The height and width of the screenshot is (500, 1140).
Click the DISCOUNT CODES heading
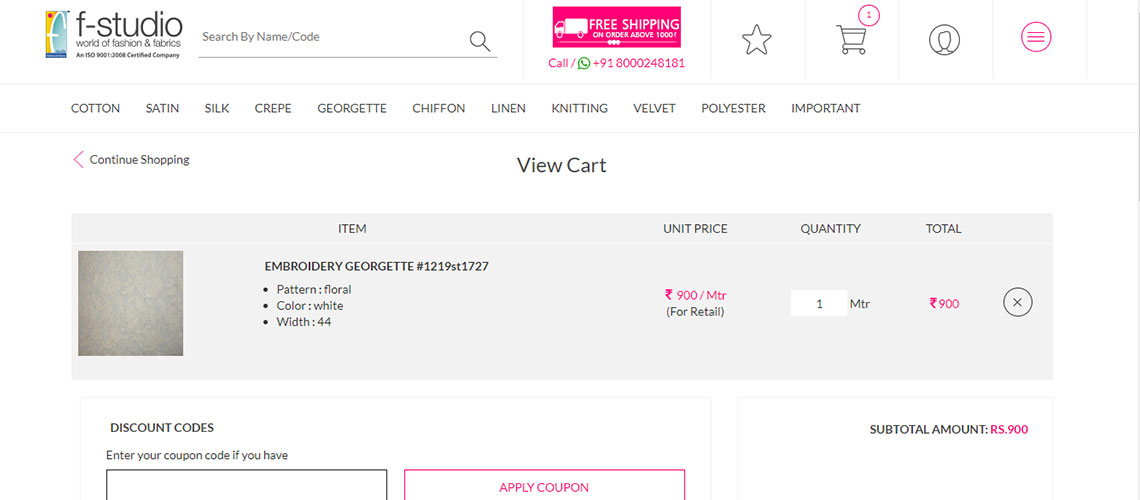(x=162, y=427)
